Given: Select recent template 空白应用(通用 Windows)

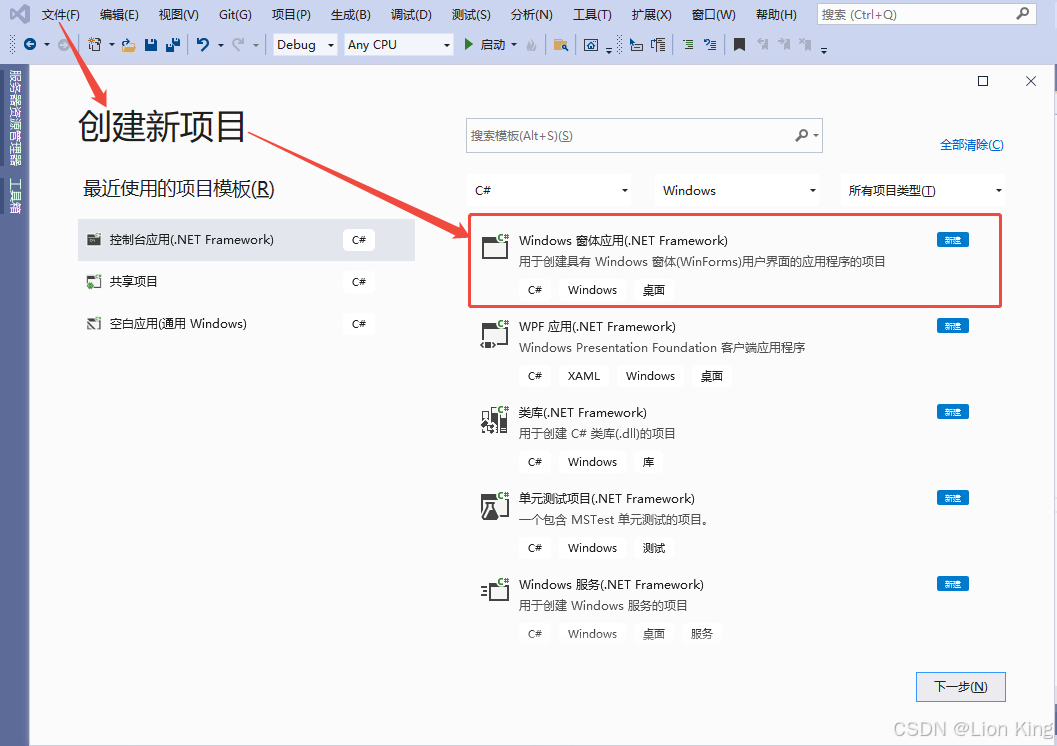Looking at the screenshot, I should pos(246,323).
